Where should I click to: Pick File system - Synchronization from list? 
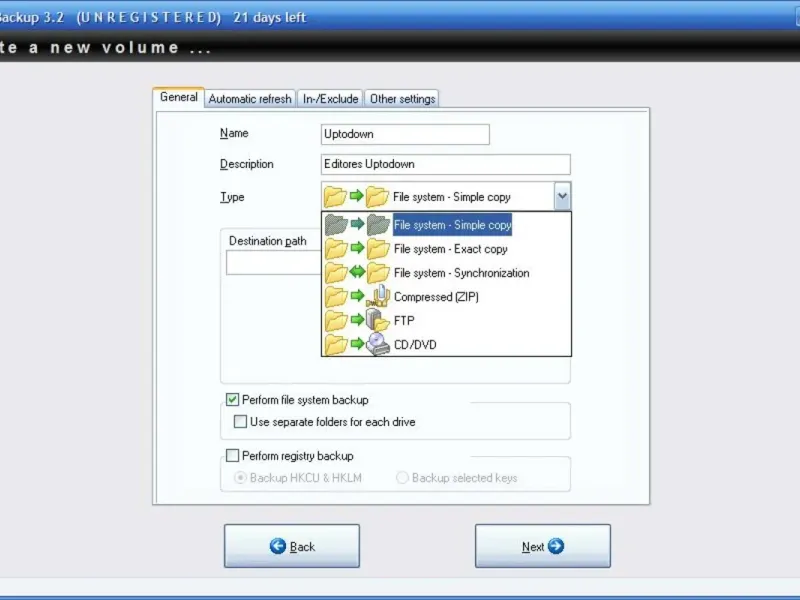tap(446, 273)
